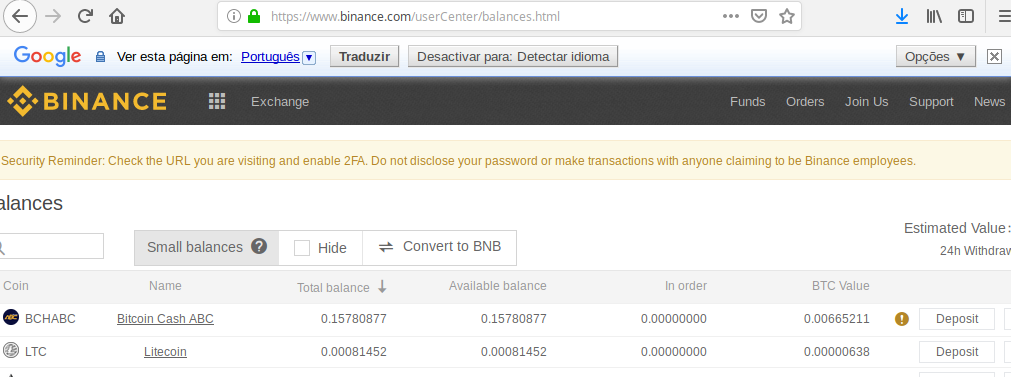
Task: Click the Google logo in translate bar
Action: [47, 57]
